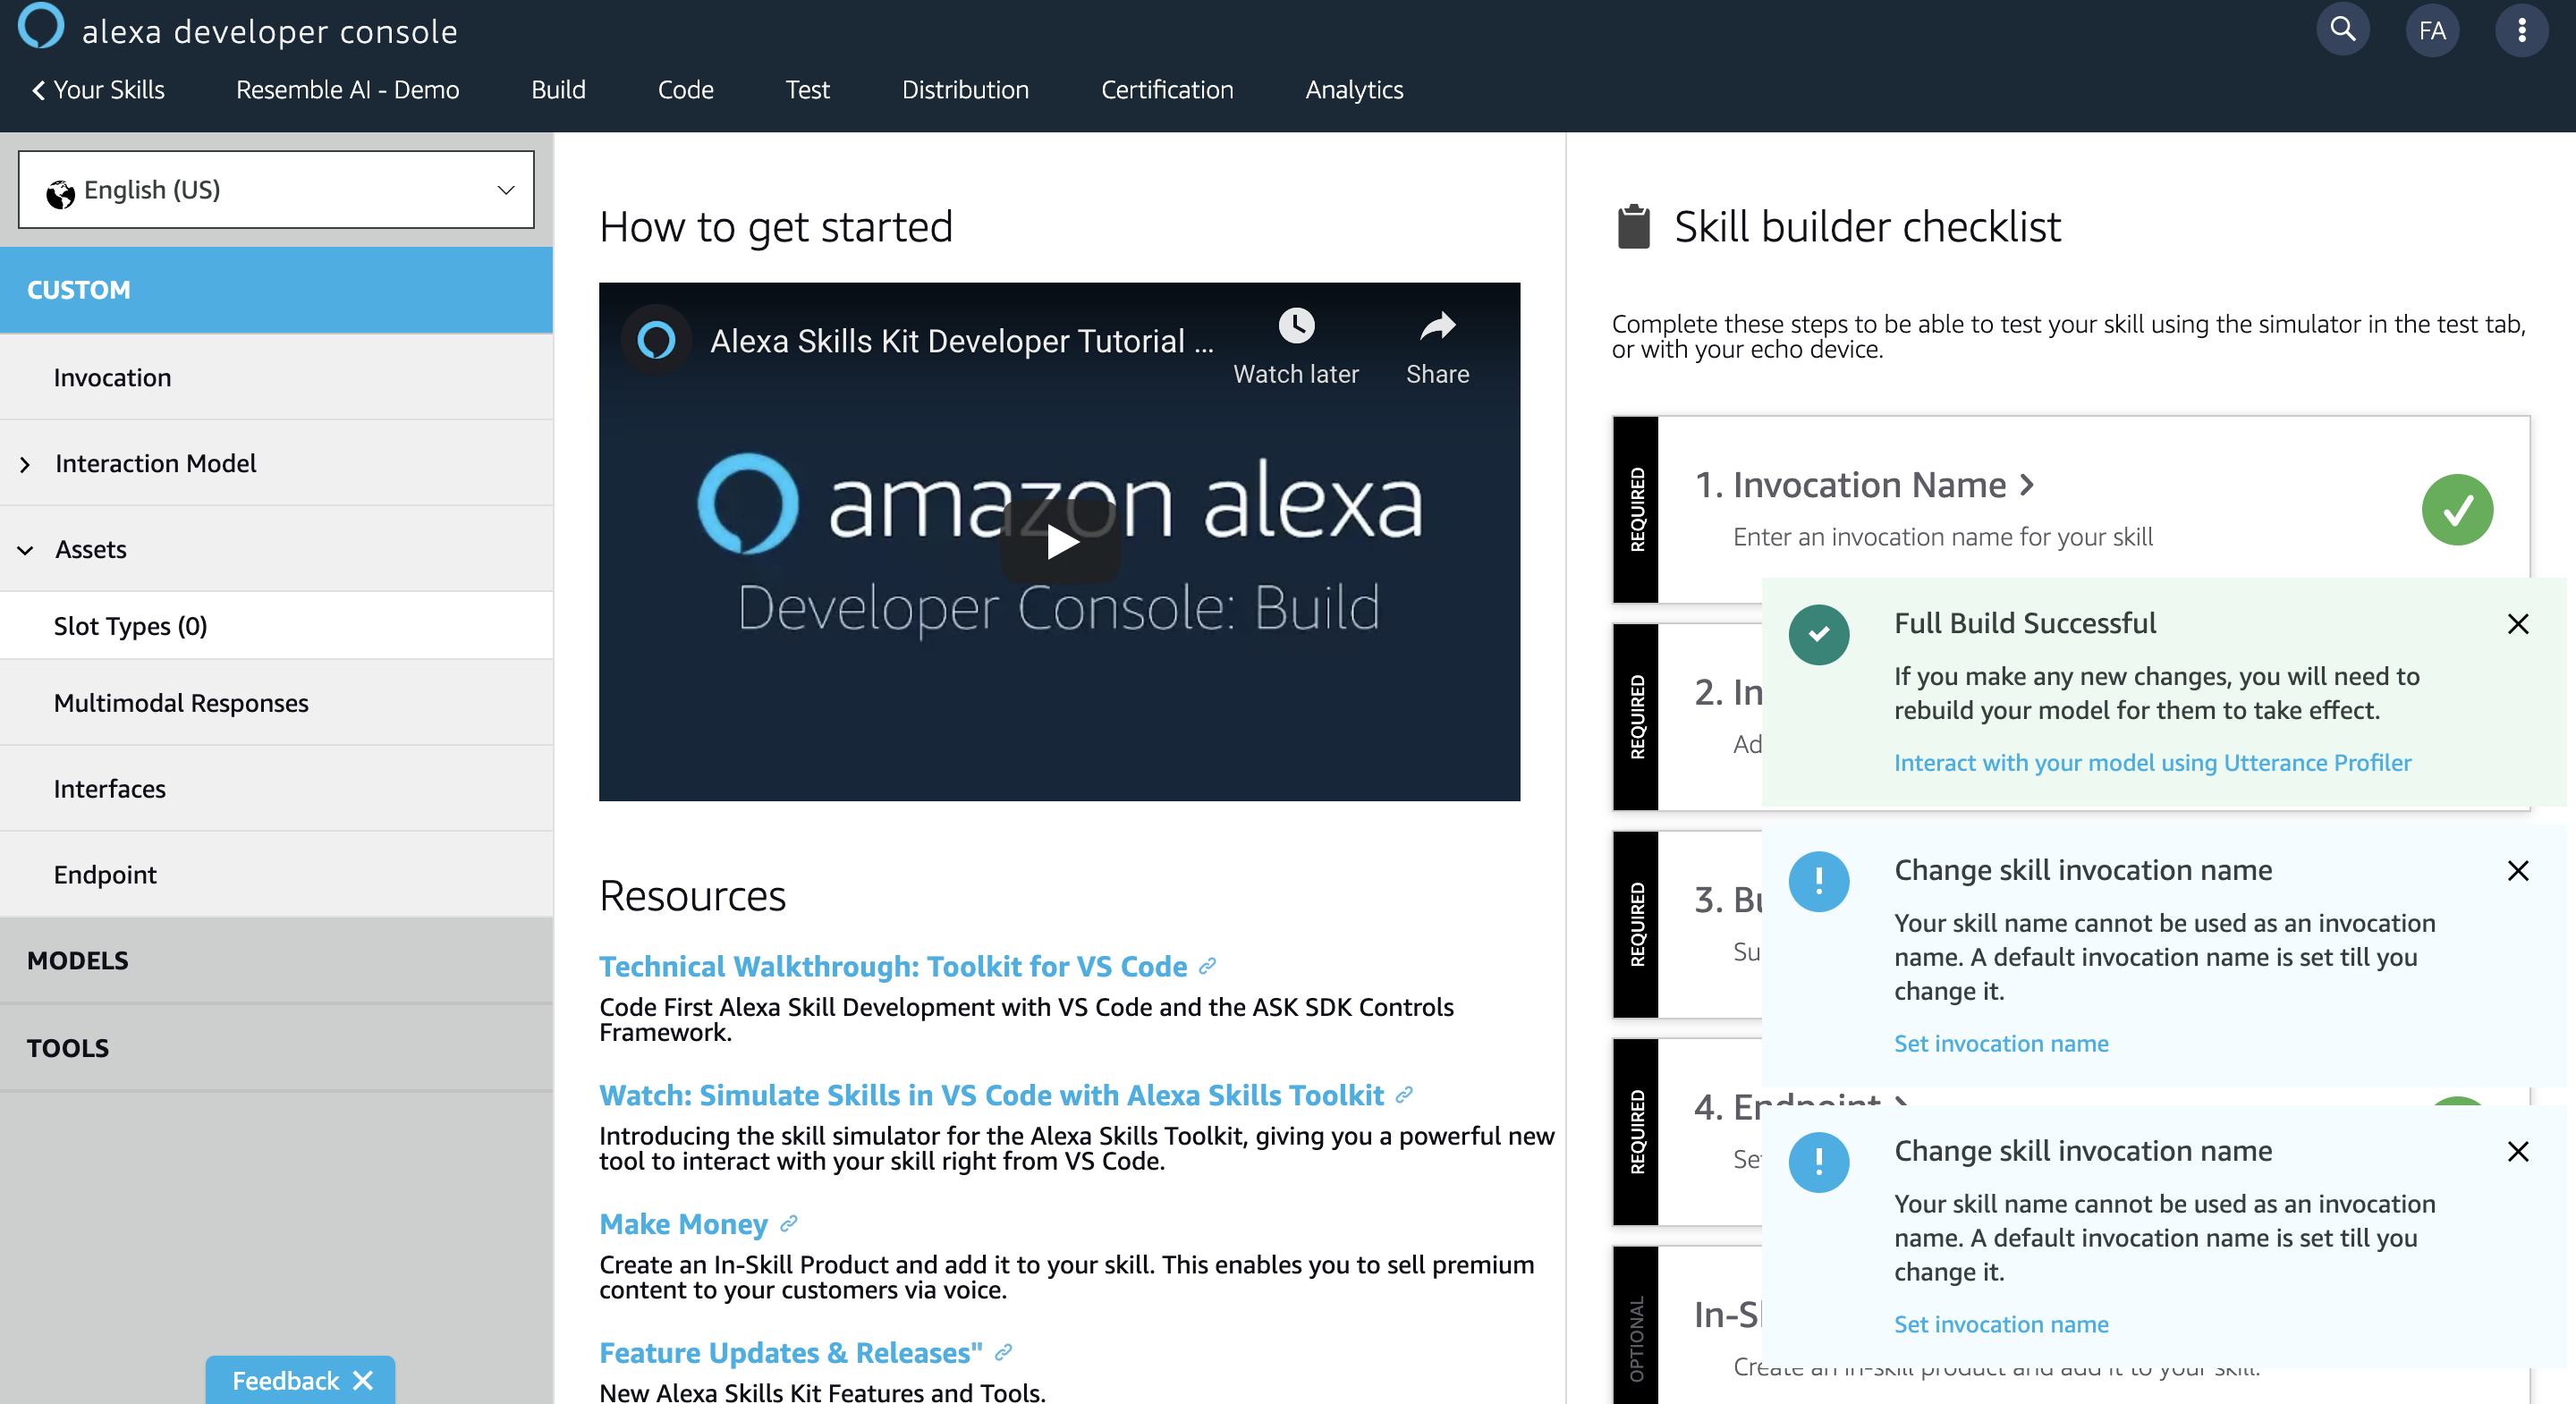Click Set invocation name in the second alert
Viewport: 2576px width, 1404px height.
pos(2001,1324)
